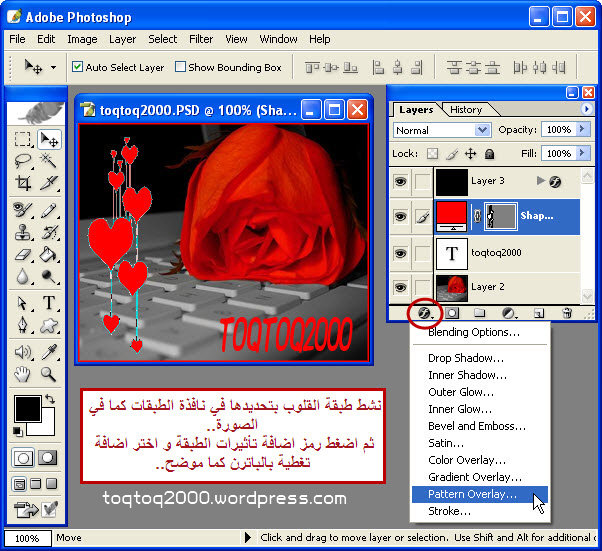Select the Hand tool
Screen dimensions: 602x551
[x=24, y=374]
